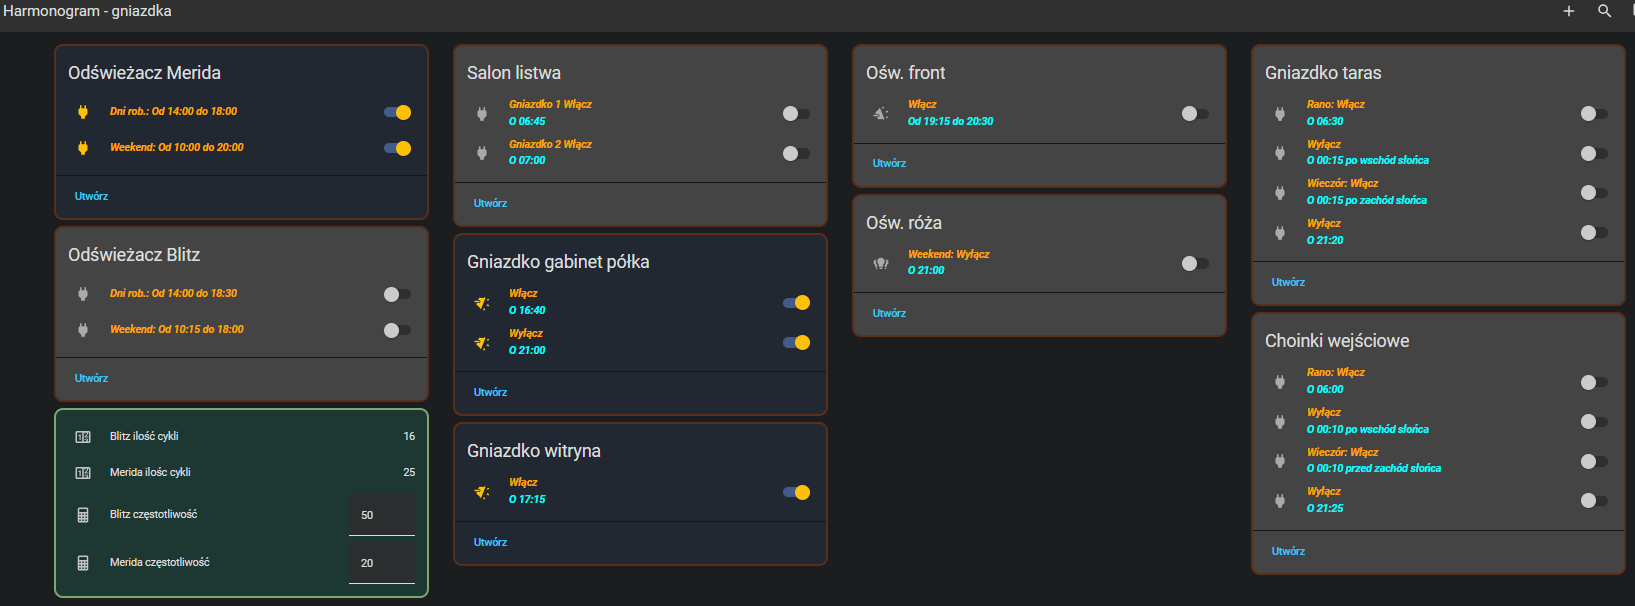Toggle off gabinet półka Wyłącz 21:00

[796, 342]
